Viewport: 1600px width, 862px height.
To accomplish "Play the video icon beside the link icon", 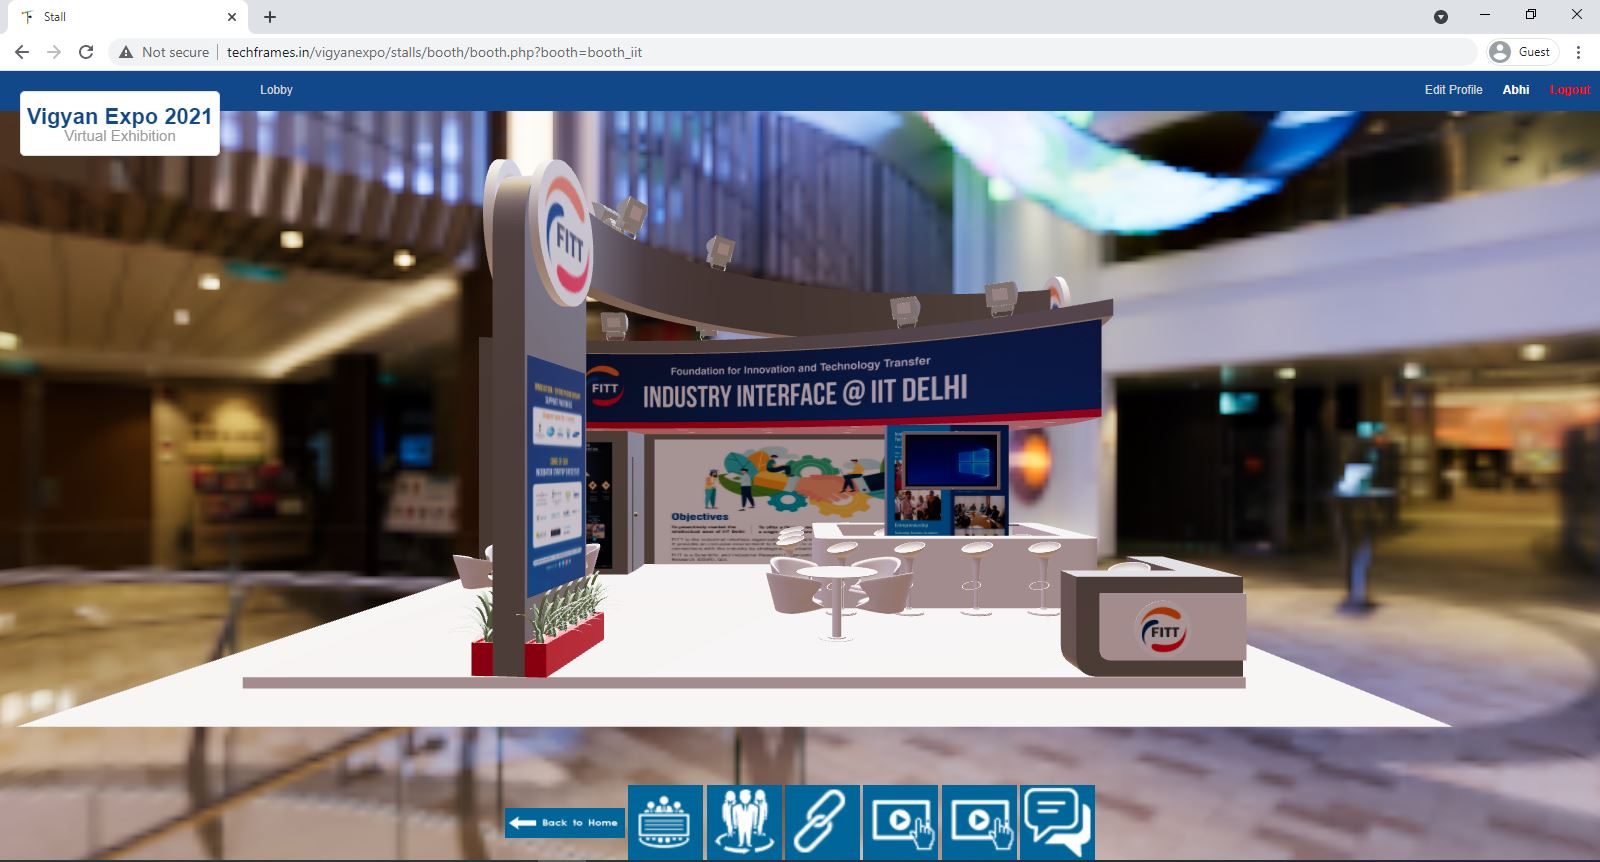I will [900, 822].
